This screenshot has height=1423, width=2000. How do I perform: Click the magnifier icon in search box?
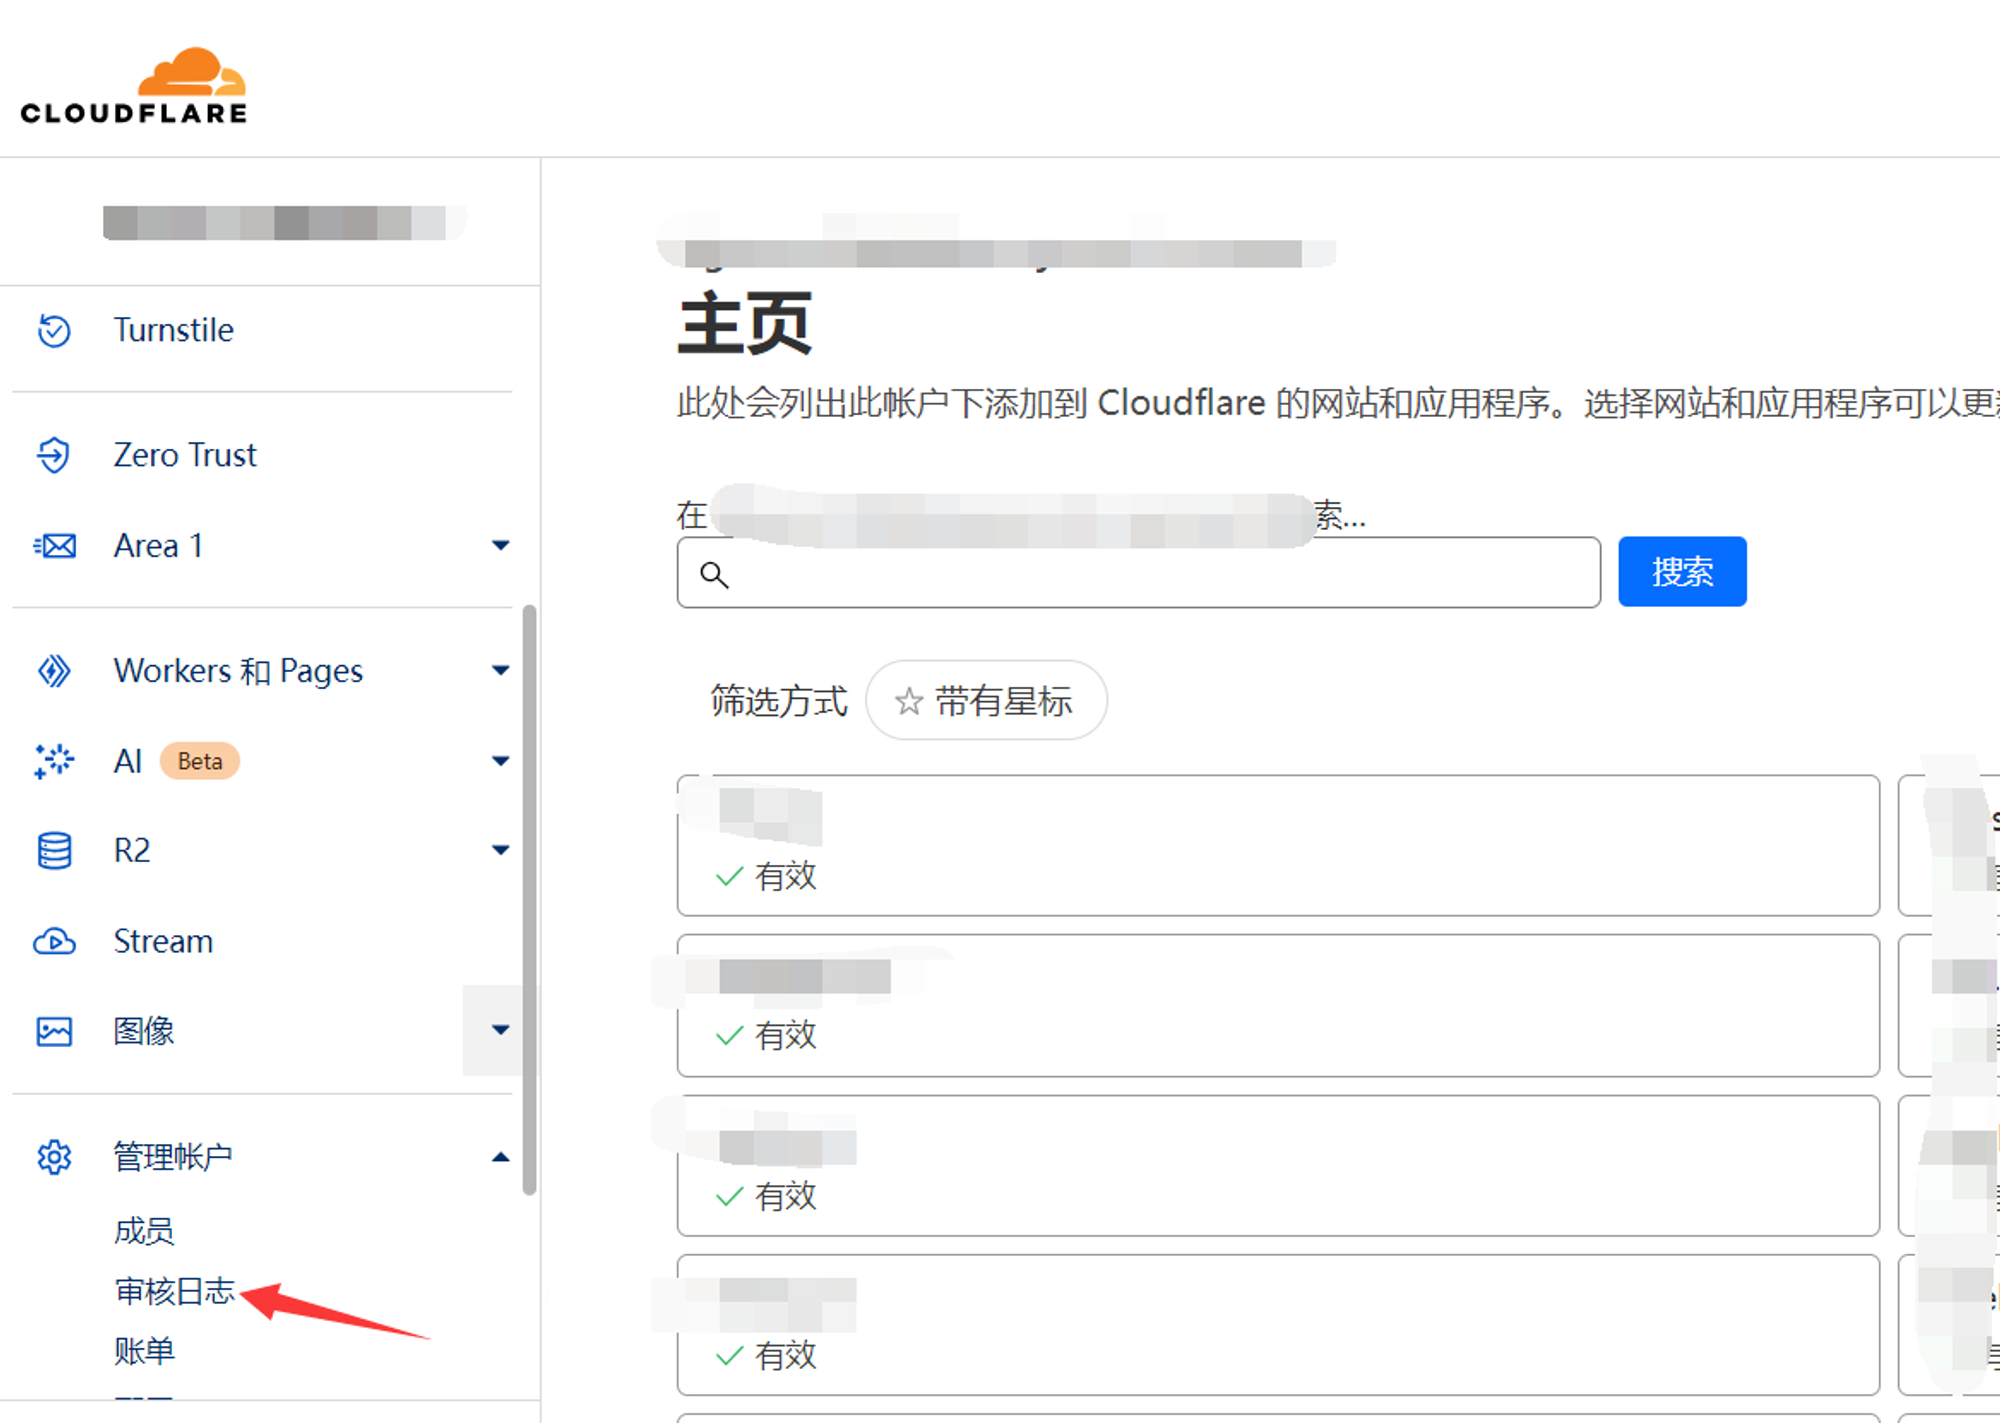tap(714, 574)
